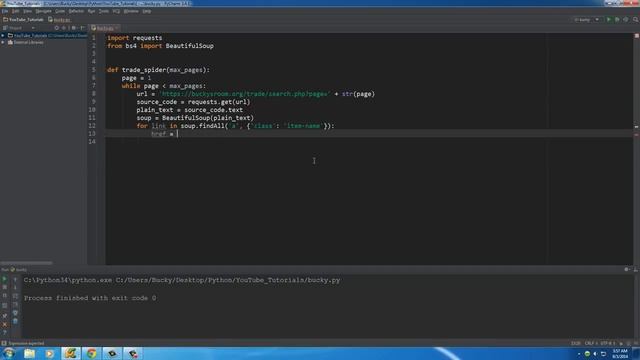Open the VCS menu
640x360 pixels.
click(116, 11)
